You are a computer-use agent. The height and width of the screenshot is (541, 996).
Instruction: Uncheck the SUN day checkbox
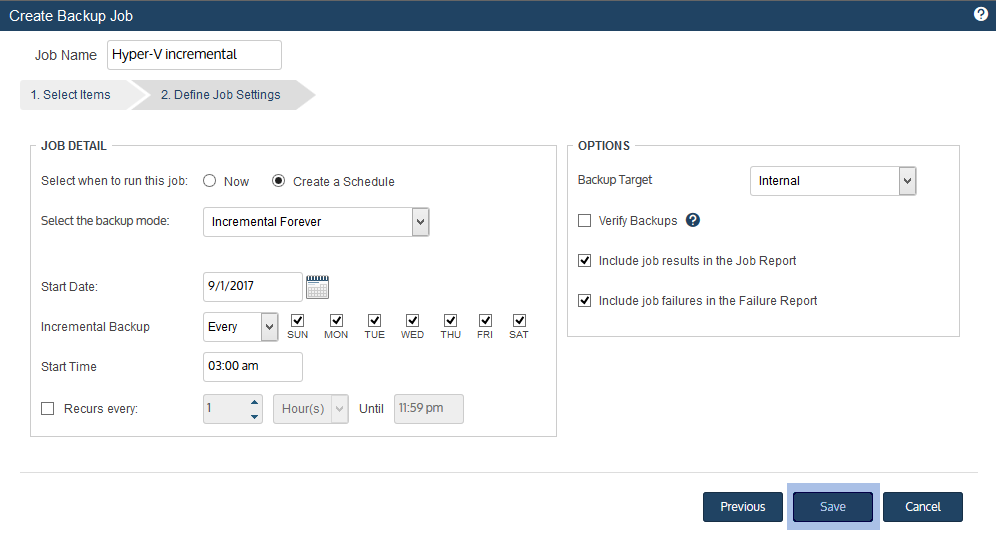click(x=297, y=321)
